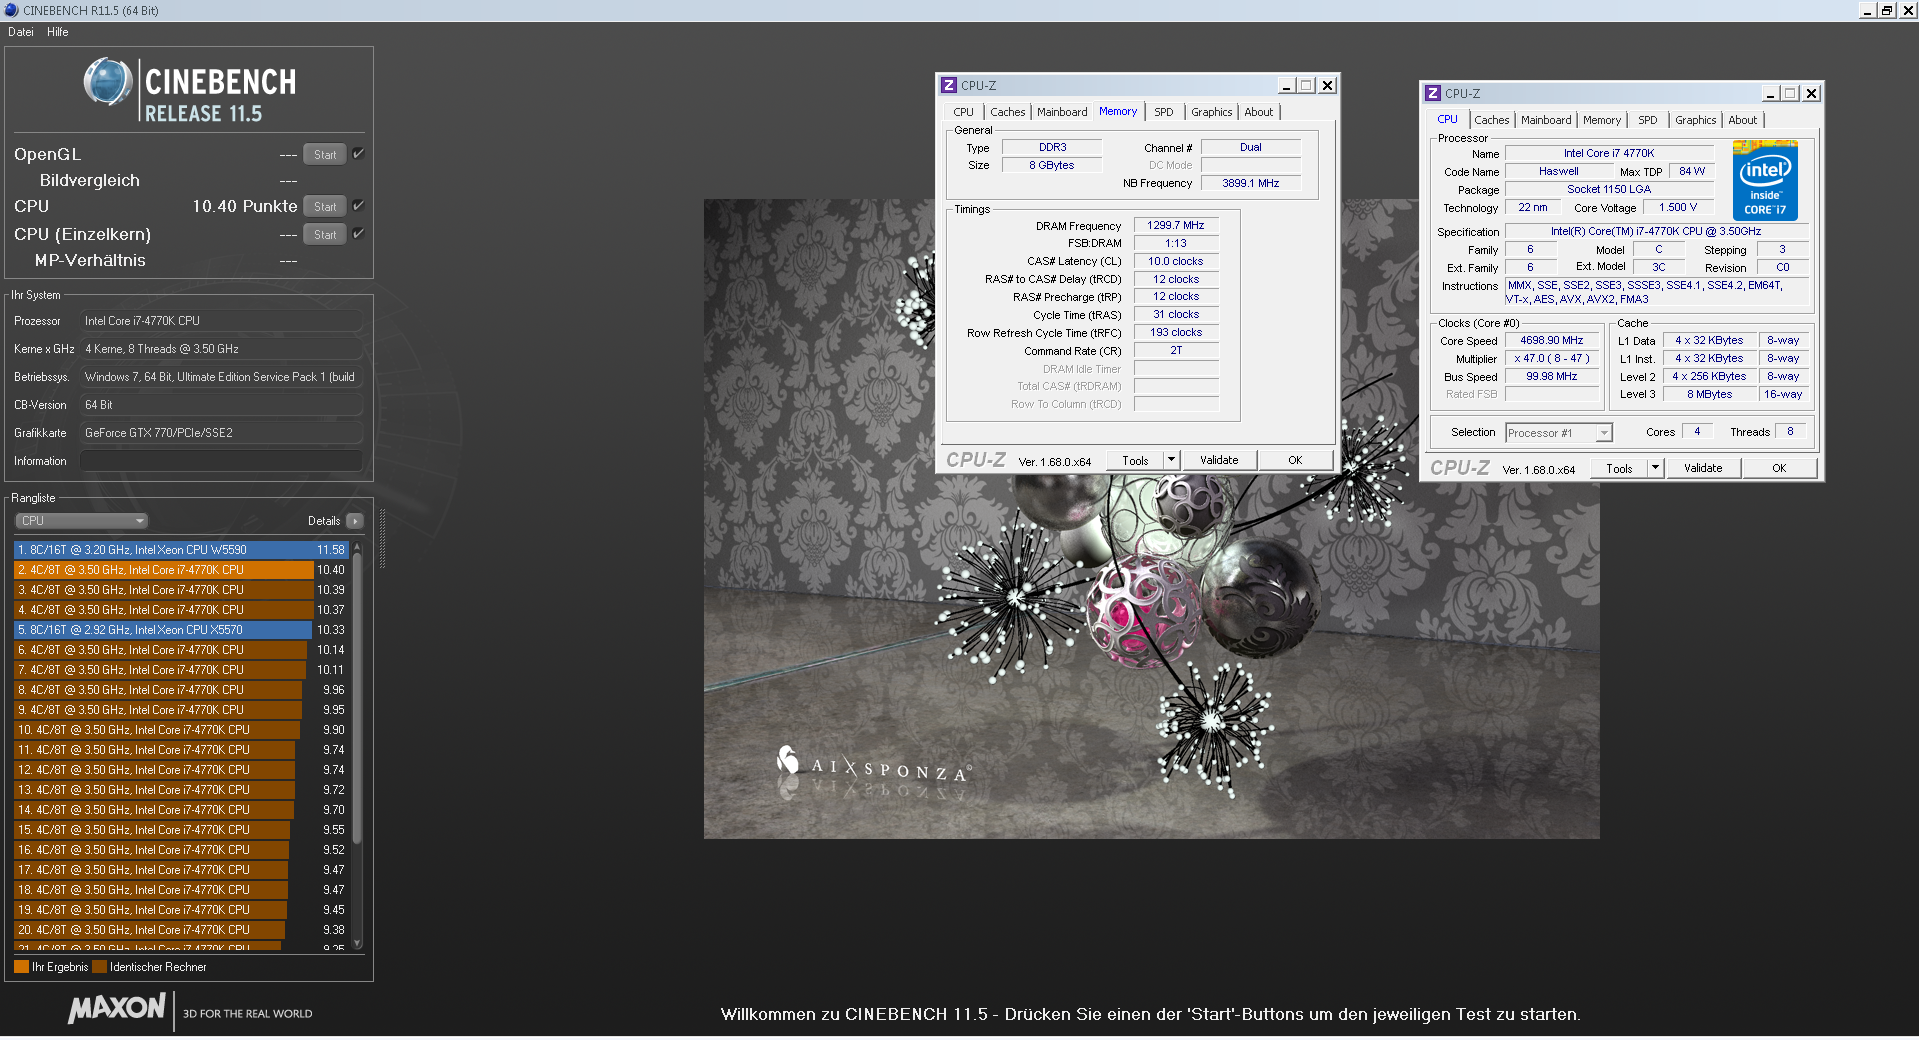Click Tools button in right CPU-Z window
1919x1040 pixels.
click(1619, 469)
